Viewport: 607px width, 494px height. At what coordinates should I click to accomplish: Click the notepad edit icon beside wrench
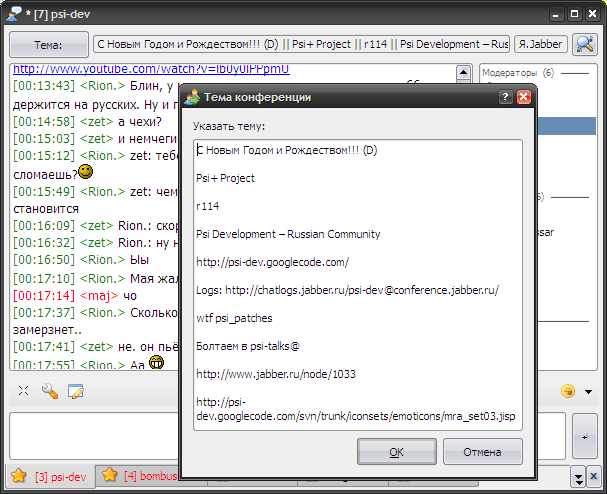click(75, 391)
